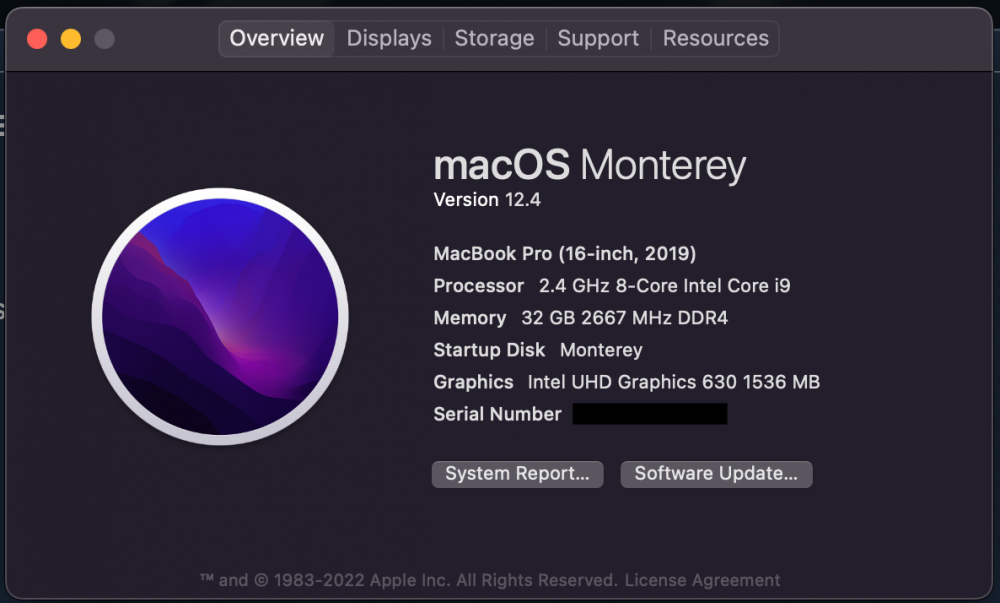The height and width of the screenshot is (603, 1000).
Task: Click the macOS Monterey title
Action: click(590, 164)
